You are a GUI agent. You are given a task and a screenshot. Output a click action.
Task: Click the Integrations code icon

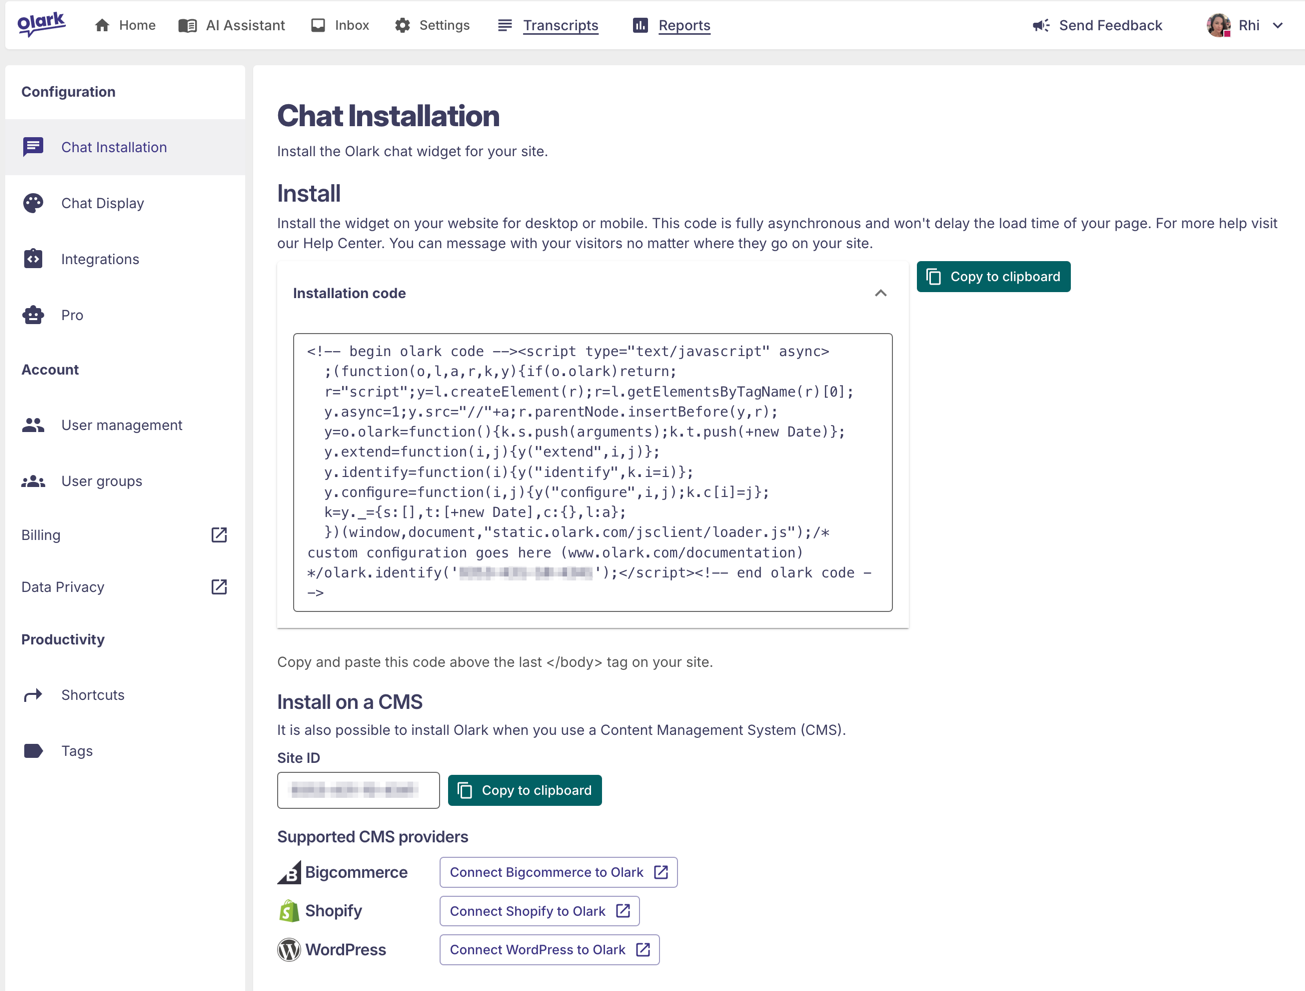tap(33, 259)
